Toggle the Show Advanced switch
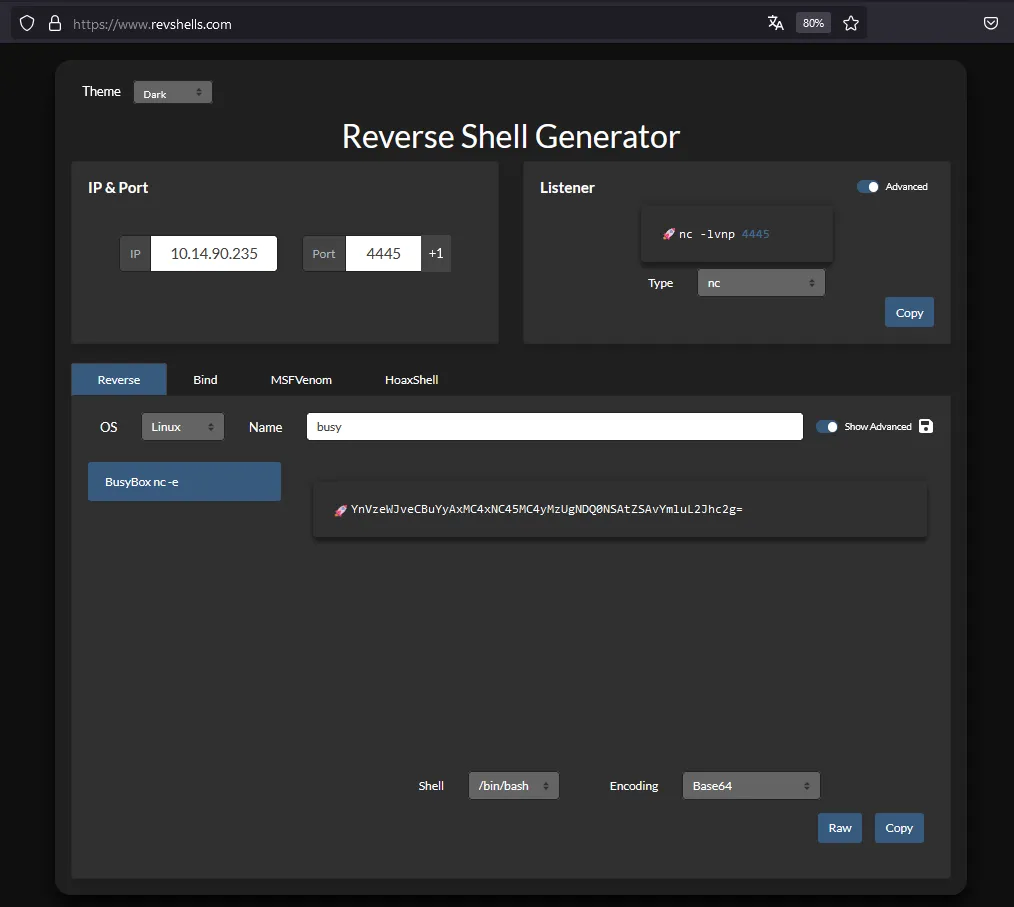 [827, 427]
